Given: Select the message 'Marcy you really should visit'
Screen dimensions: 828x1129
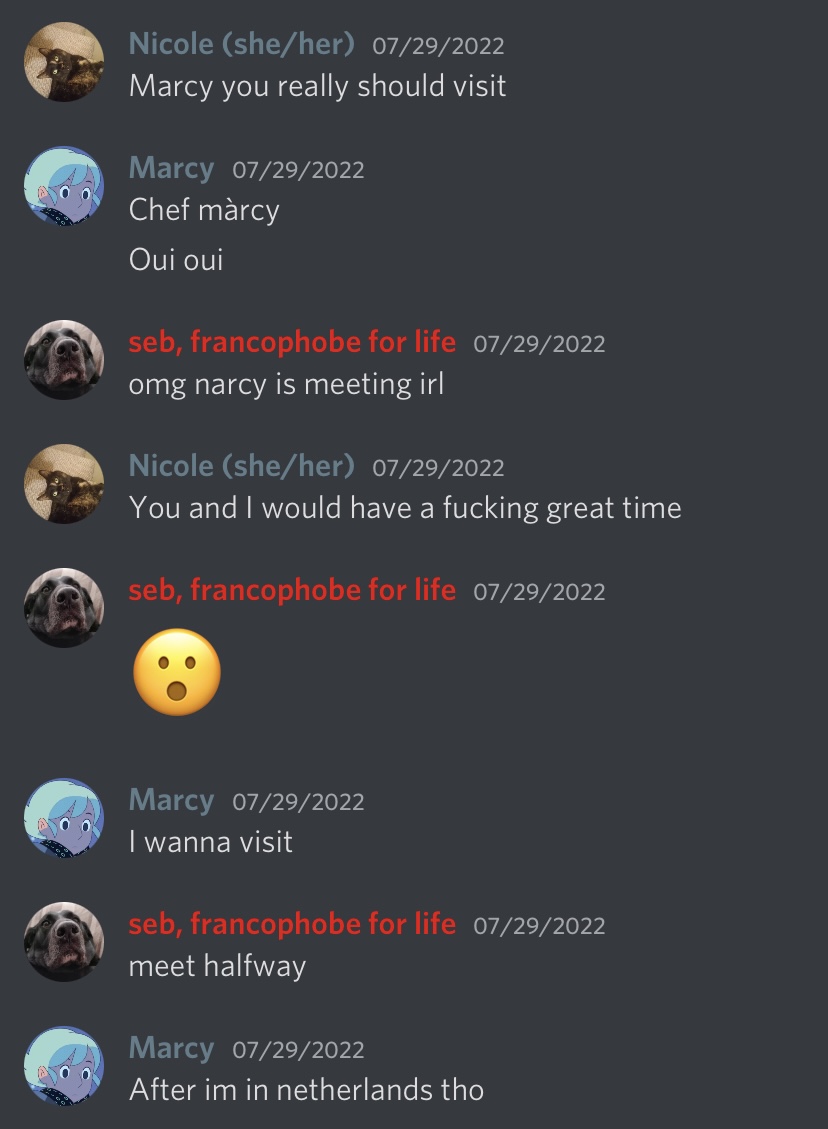Looking at the screenshot, I should coord(318,87).
